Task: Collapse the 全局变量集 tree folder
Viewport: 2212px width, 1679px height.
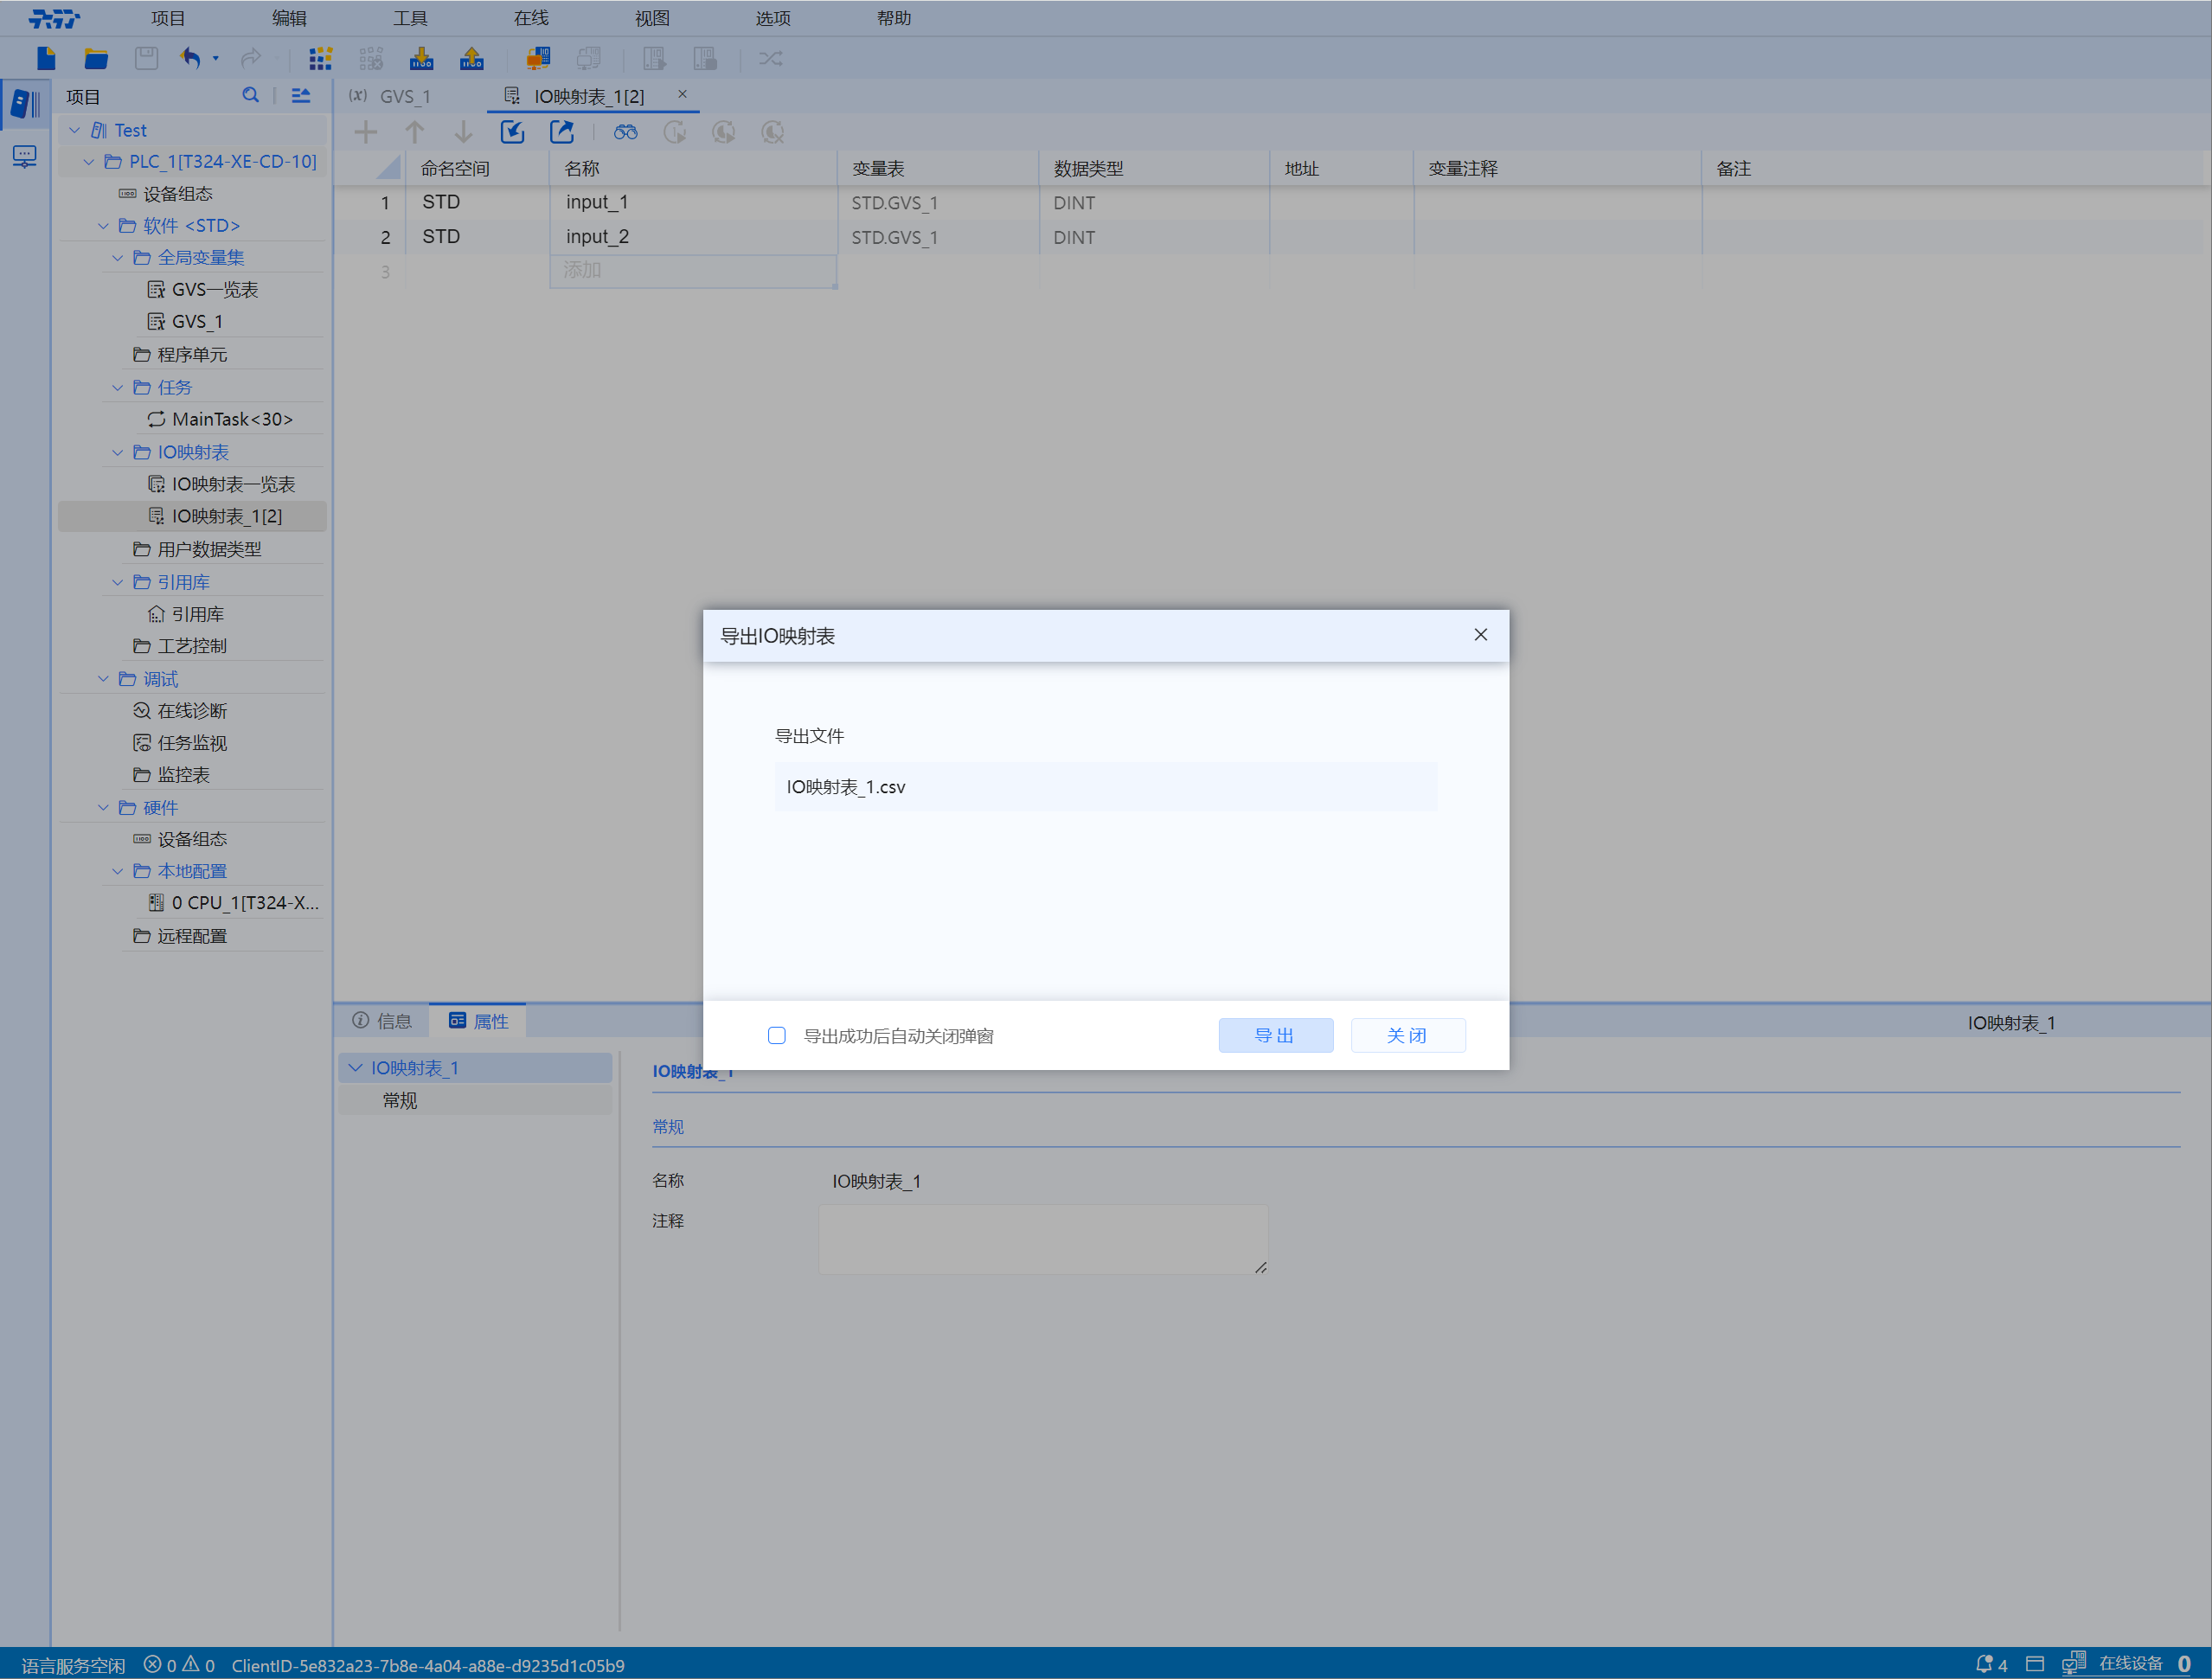Action: tap(117, 258)
